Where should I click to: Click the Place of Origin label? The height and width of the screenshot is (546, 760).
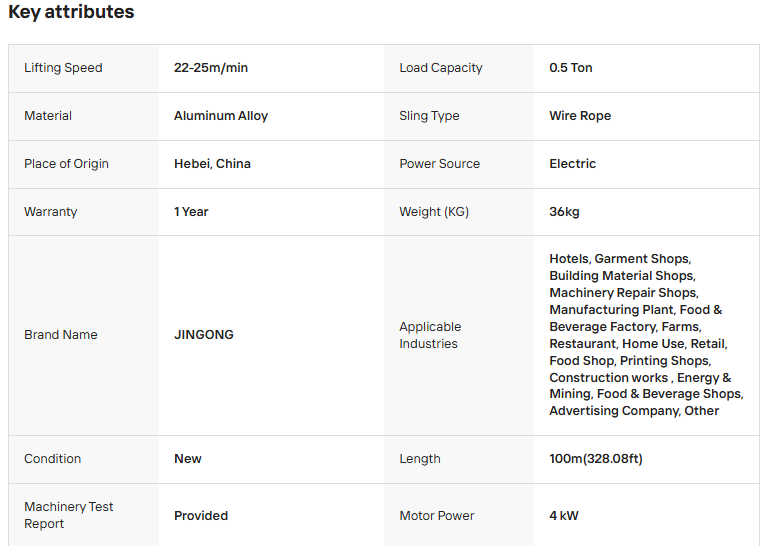coord(66,164)
